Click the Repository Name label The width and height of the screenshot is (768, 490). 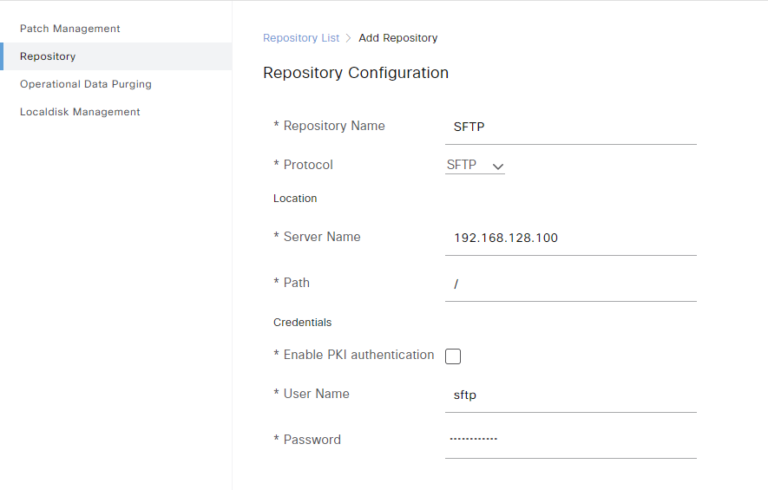[x=333, y=126]
